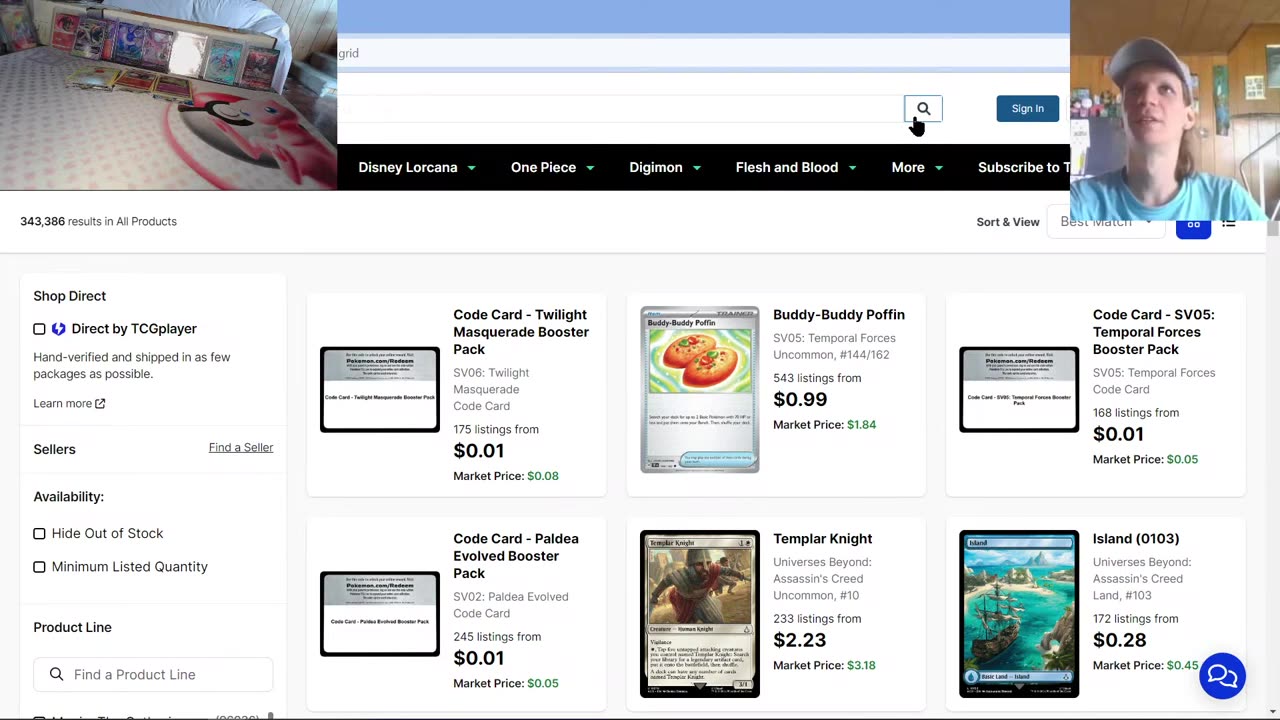Click the $2.23 price of Templar Knight
1280x720 pixels.
[x=800, y=640]
